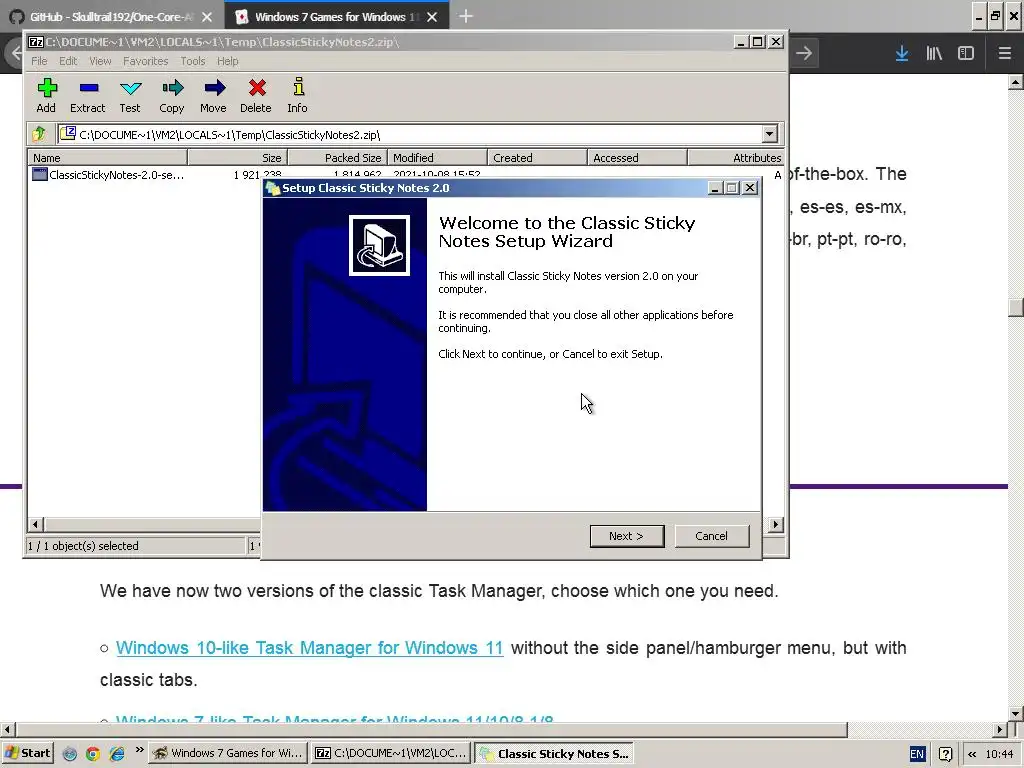Switch to the GitHub Skulltrail192 browser tab
The height and width of the screenshot is (768, 1024).
click(x=111, y=17)
